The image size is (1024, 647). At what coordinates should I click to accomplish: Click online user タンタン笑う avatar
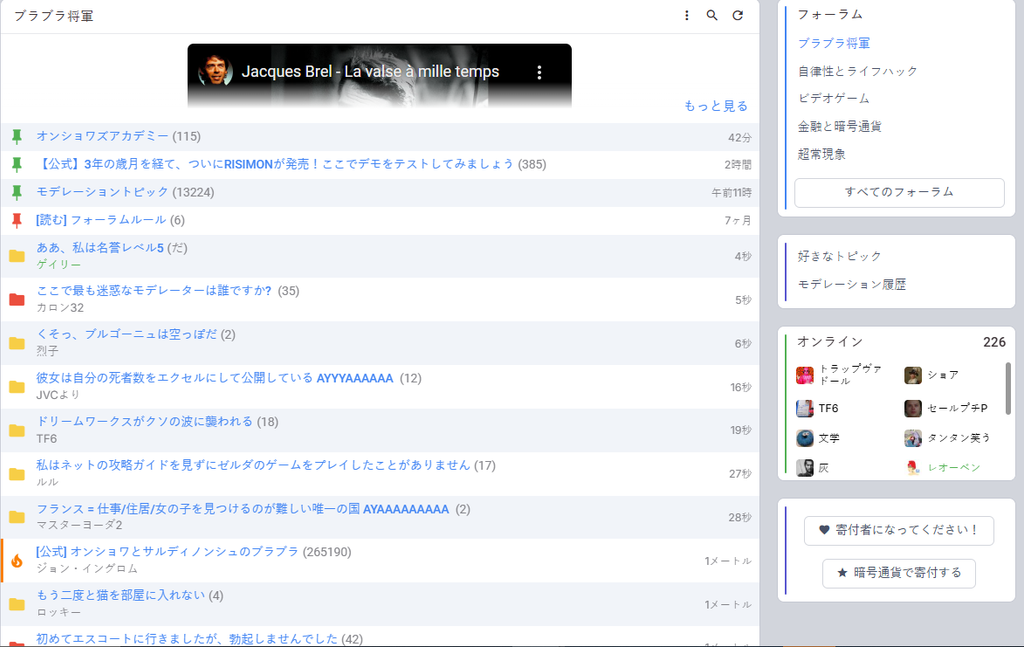913,438
